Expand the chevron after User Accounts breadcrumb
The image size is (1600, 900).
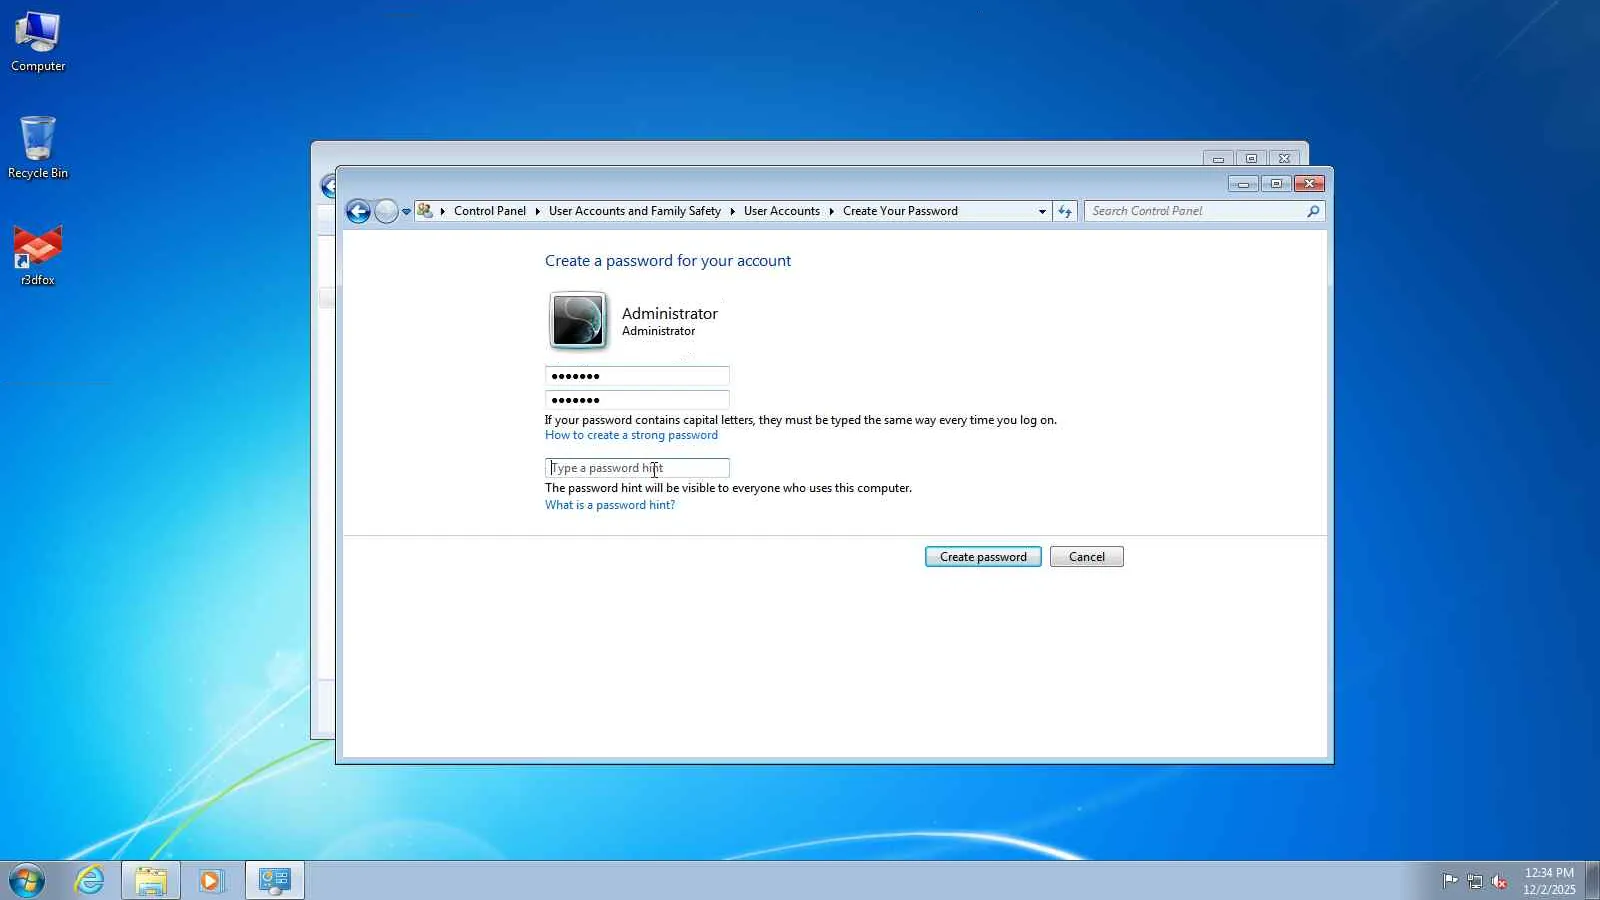pos(831,211)
